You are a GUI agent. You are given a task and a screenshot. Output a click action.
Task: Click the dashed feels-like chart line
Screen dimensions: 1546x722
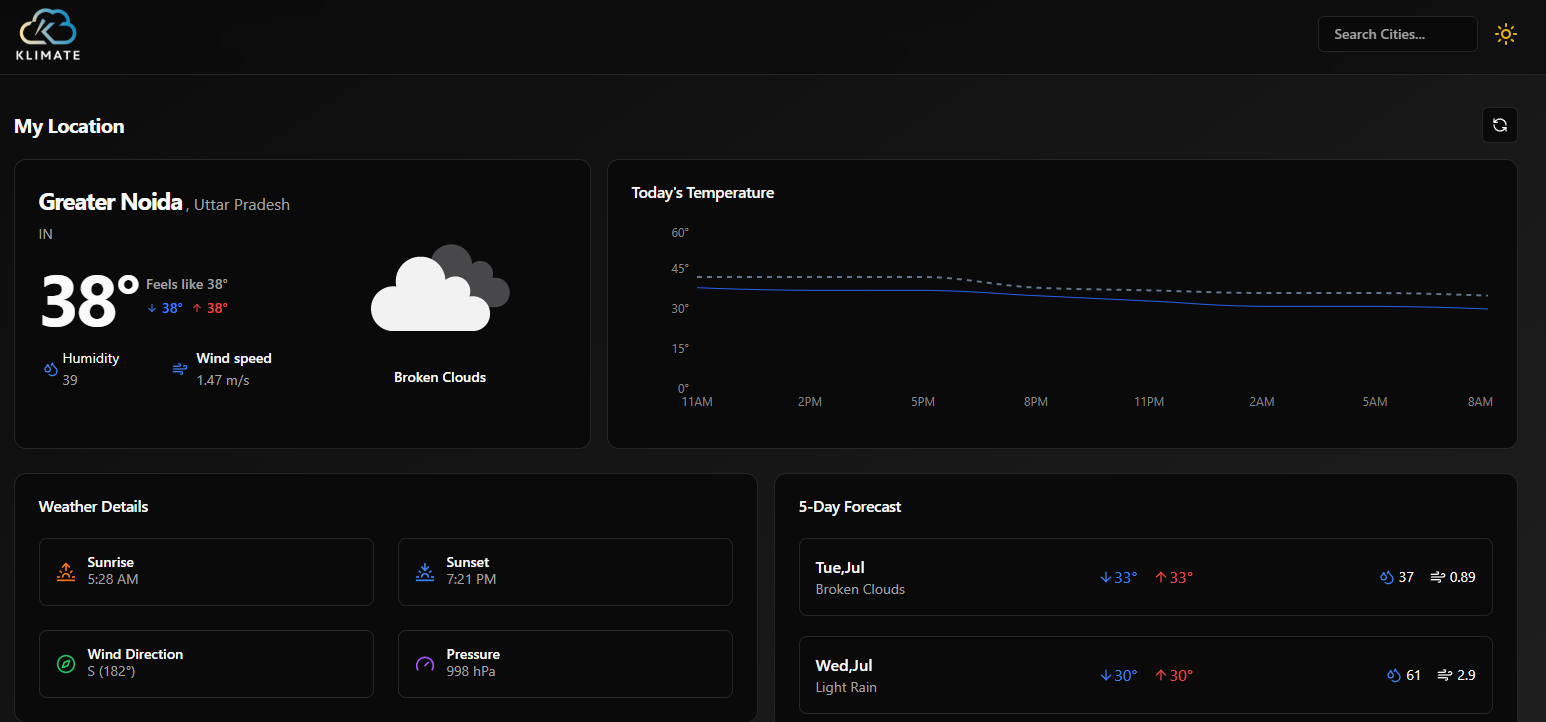click(1094, 286)
